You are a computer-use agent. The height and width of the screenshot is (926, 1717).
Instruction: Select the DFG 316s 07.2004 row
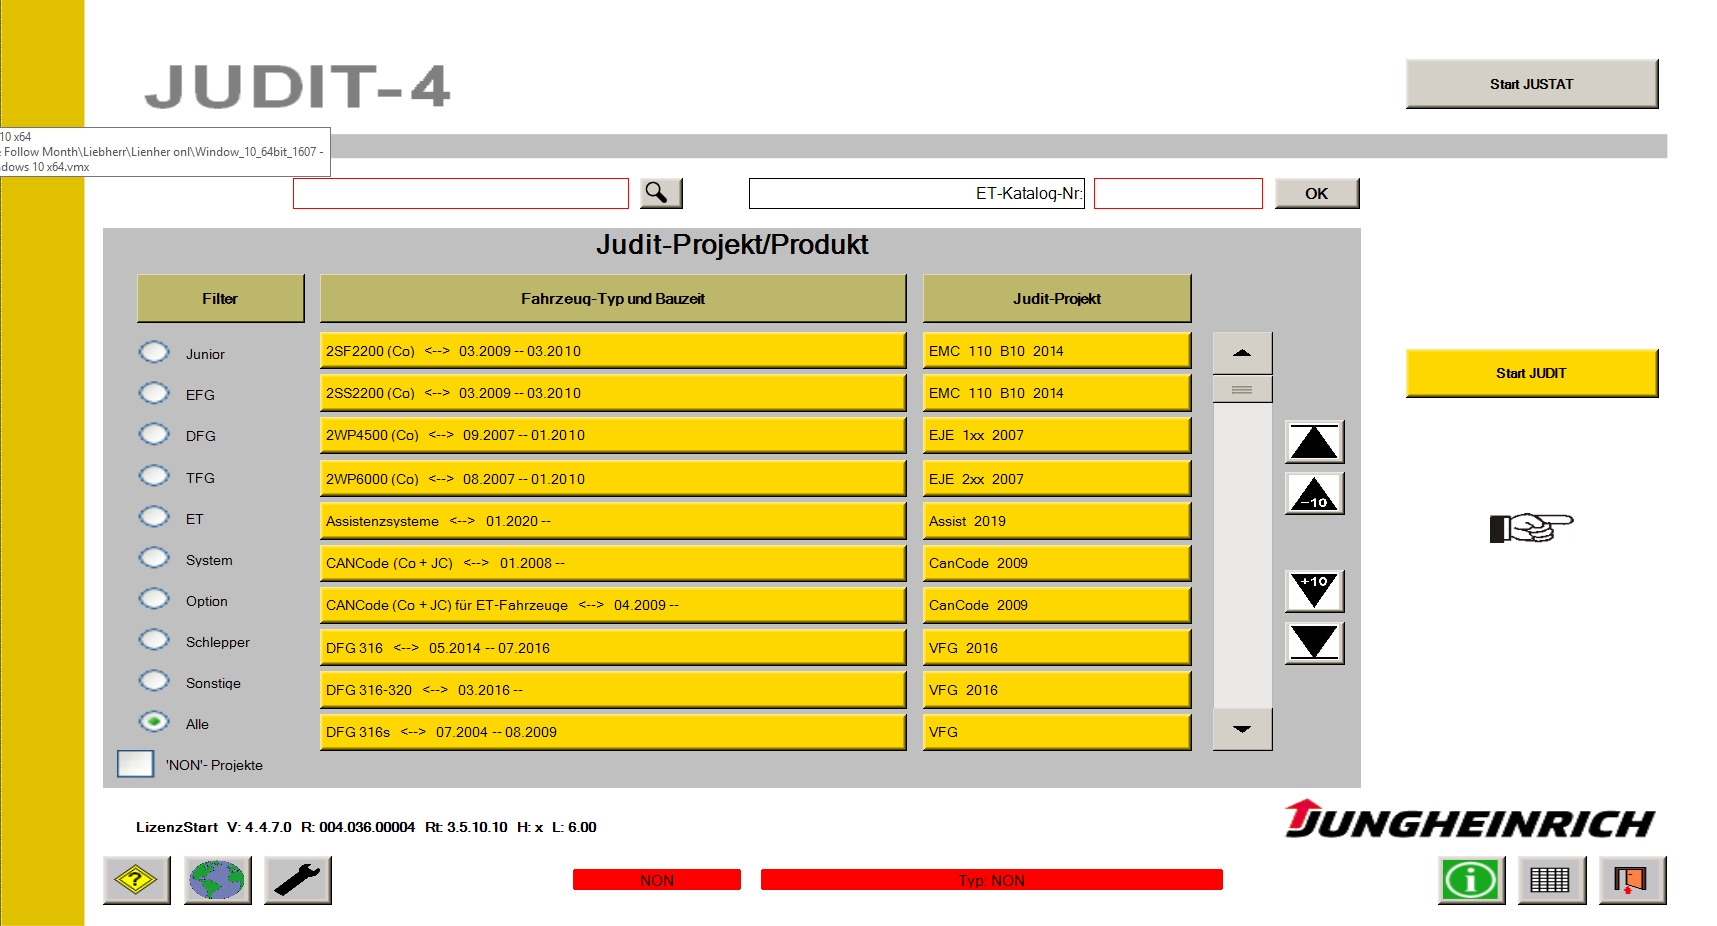tap(613, 732)
